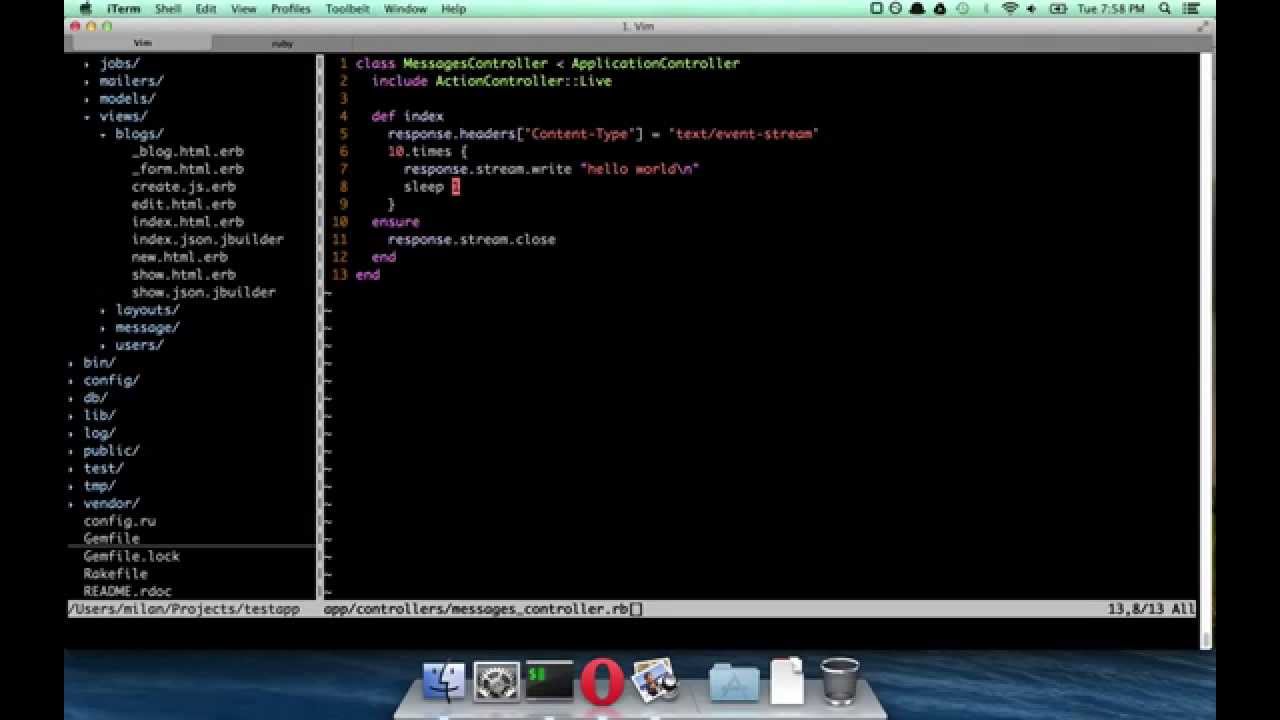Click messages_controller.rb path in status line

pyautogui.click(x=476, y=608)
